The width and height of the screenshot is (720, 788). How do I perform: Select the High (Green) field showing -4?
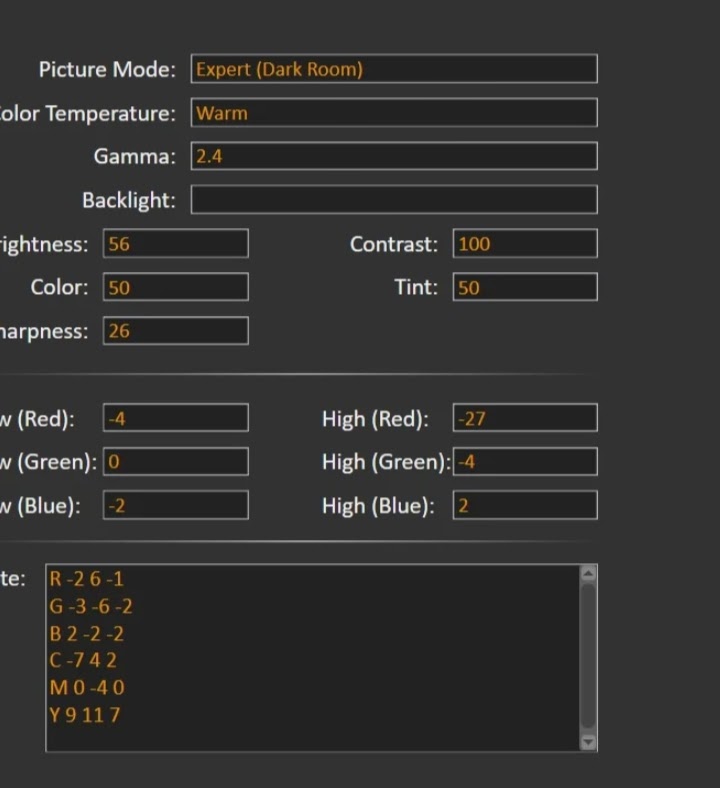tap(525, 462)
